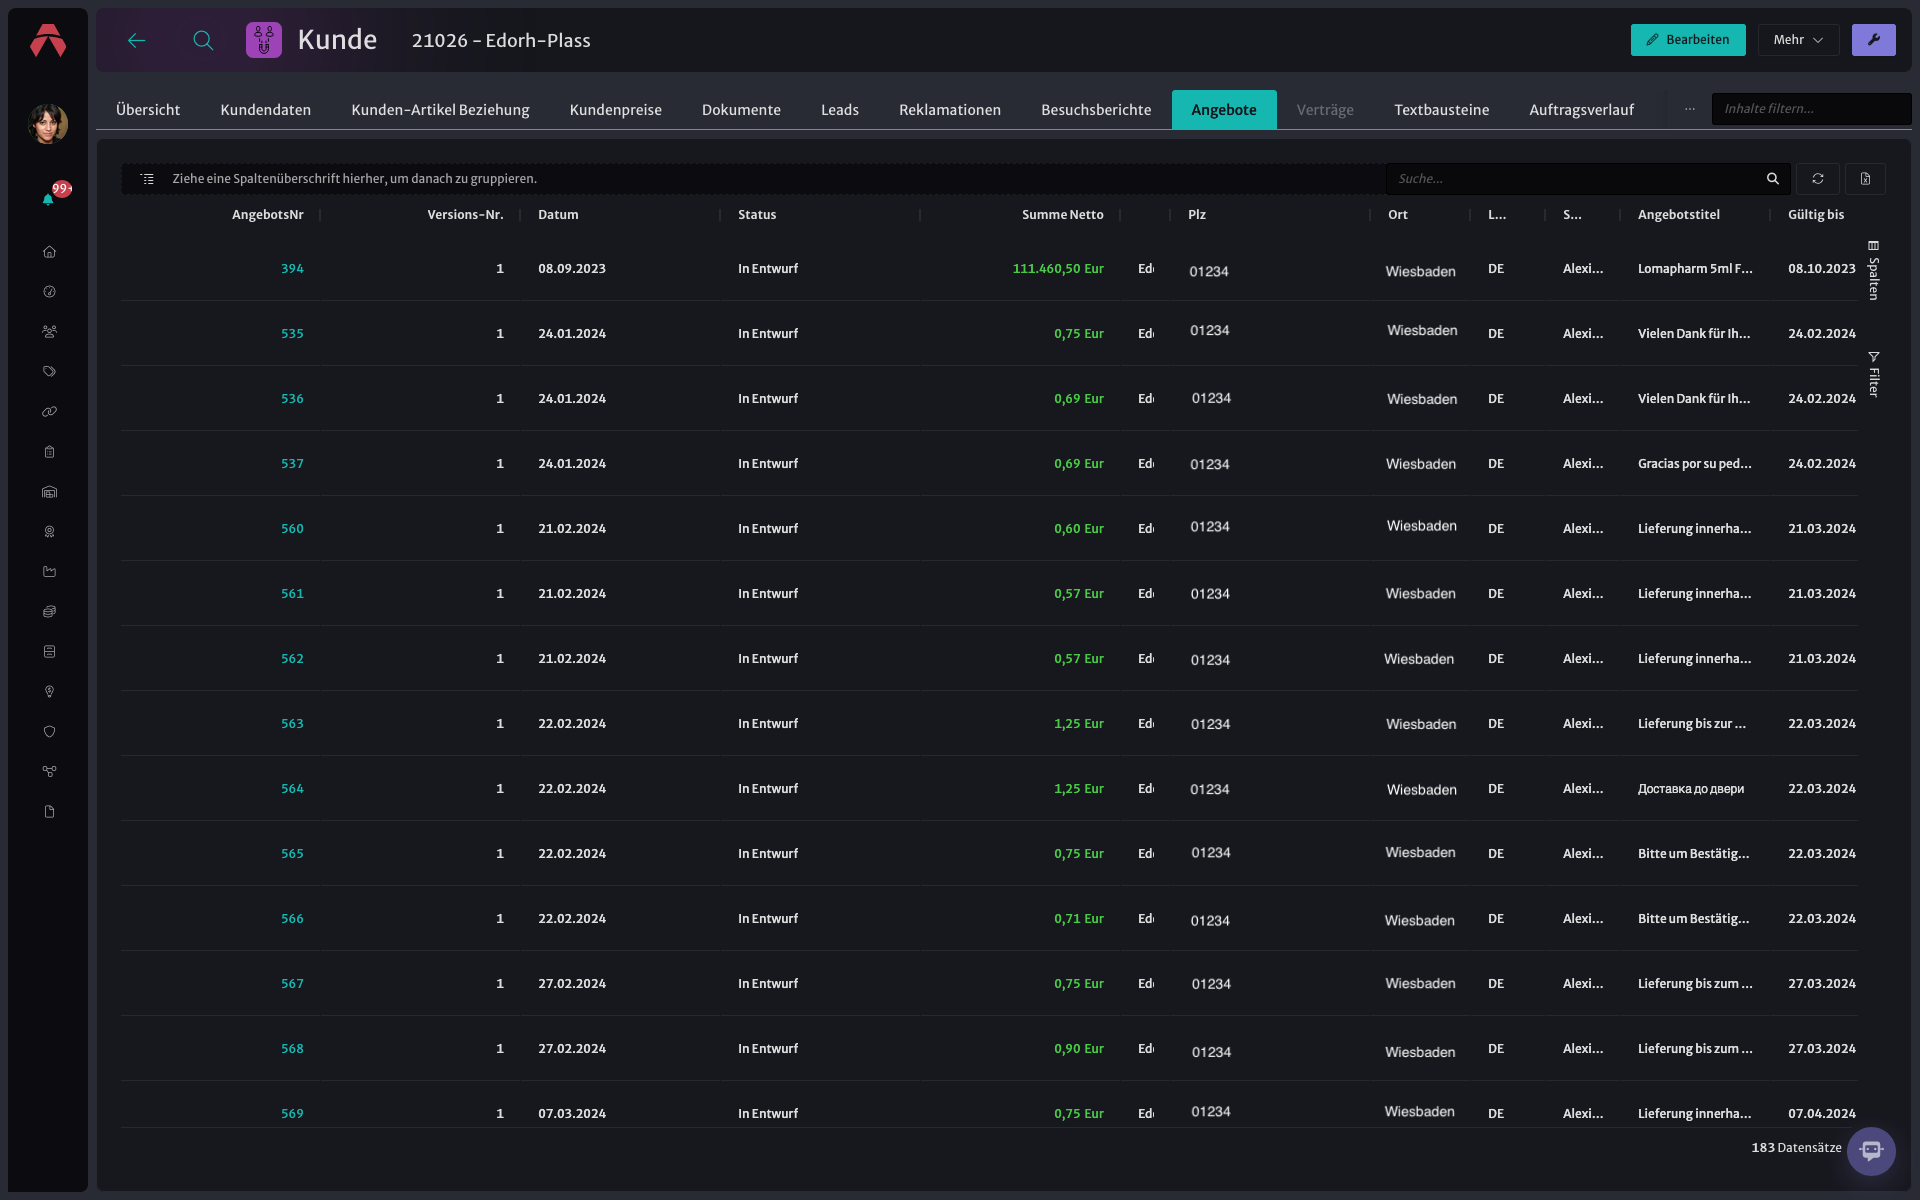Viewport: 1920px width, 1200px height.
Task: Open the chat support bubble
Action: click(1871, 1151)
